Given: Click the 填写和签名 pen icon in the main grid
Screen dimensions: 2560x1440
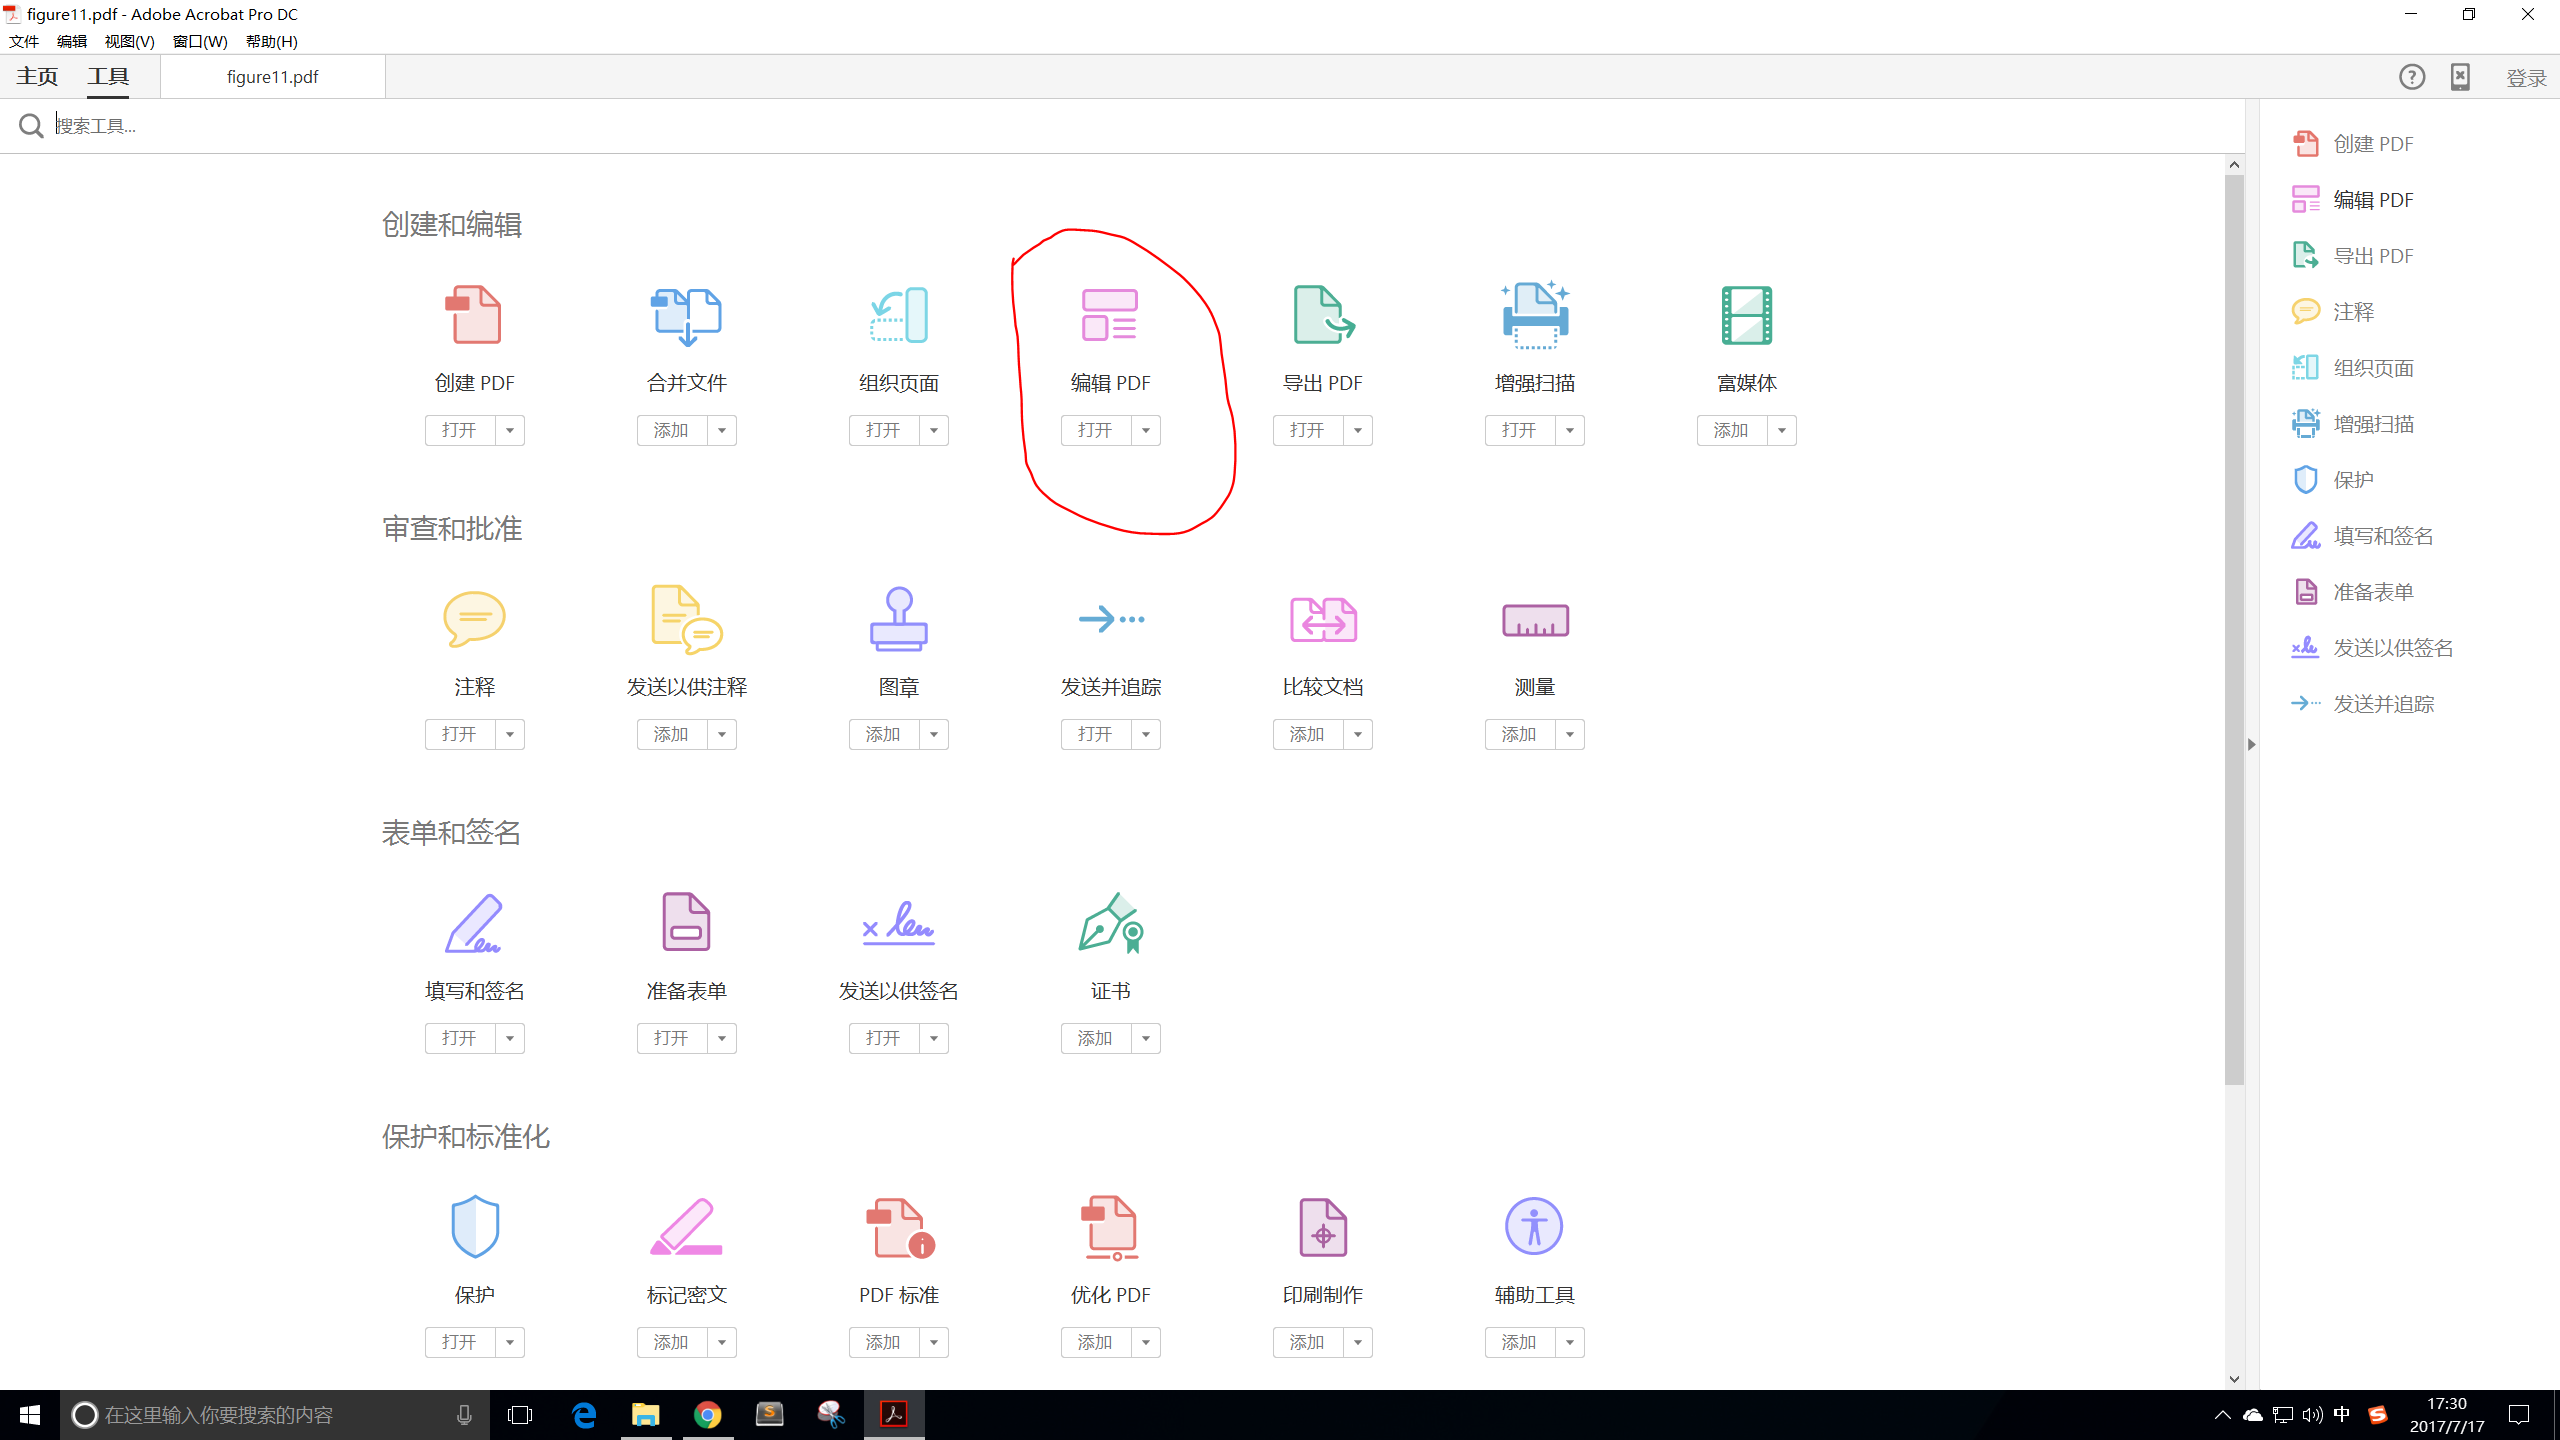Looking at the screenshot, I should tap(474, 923).
